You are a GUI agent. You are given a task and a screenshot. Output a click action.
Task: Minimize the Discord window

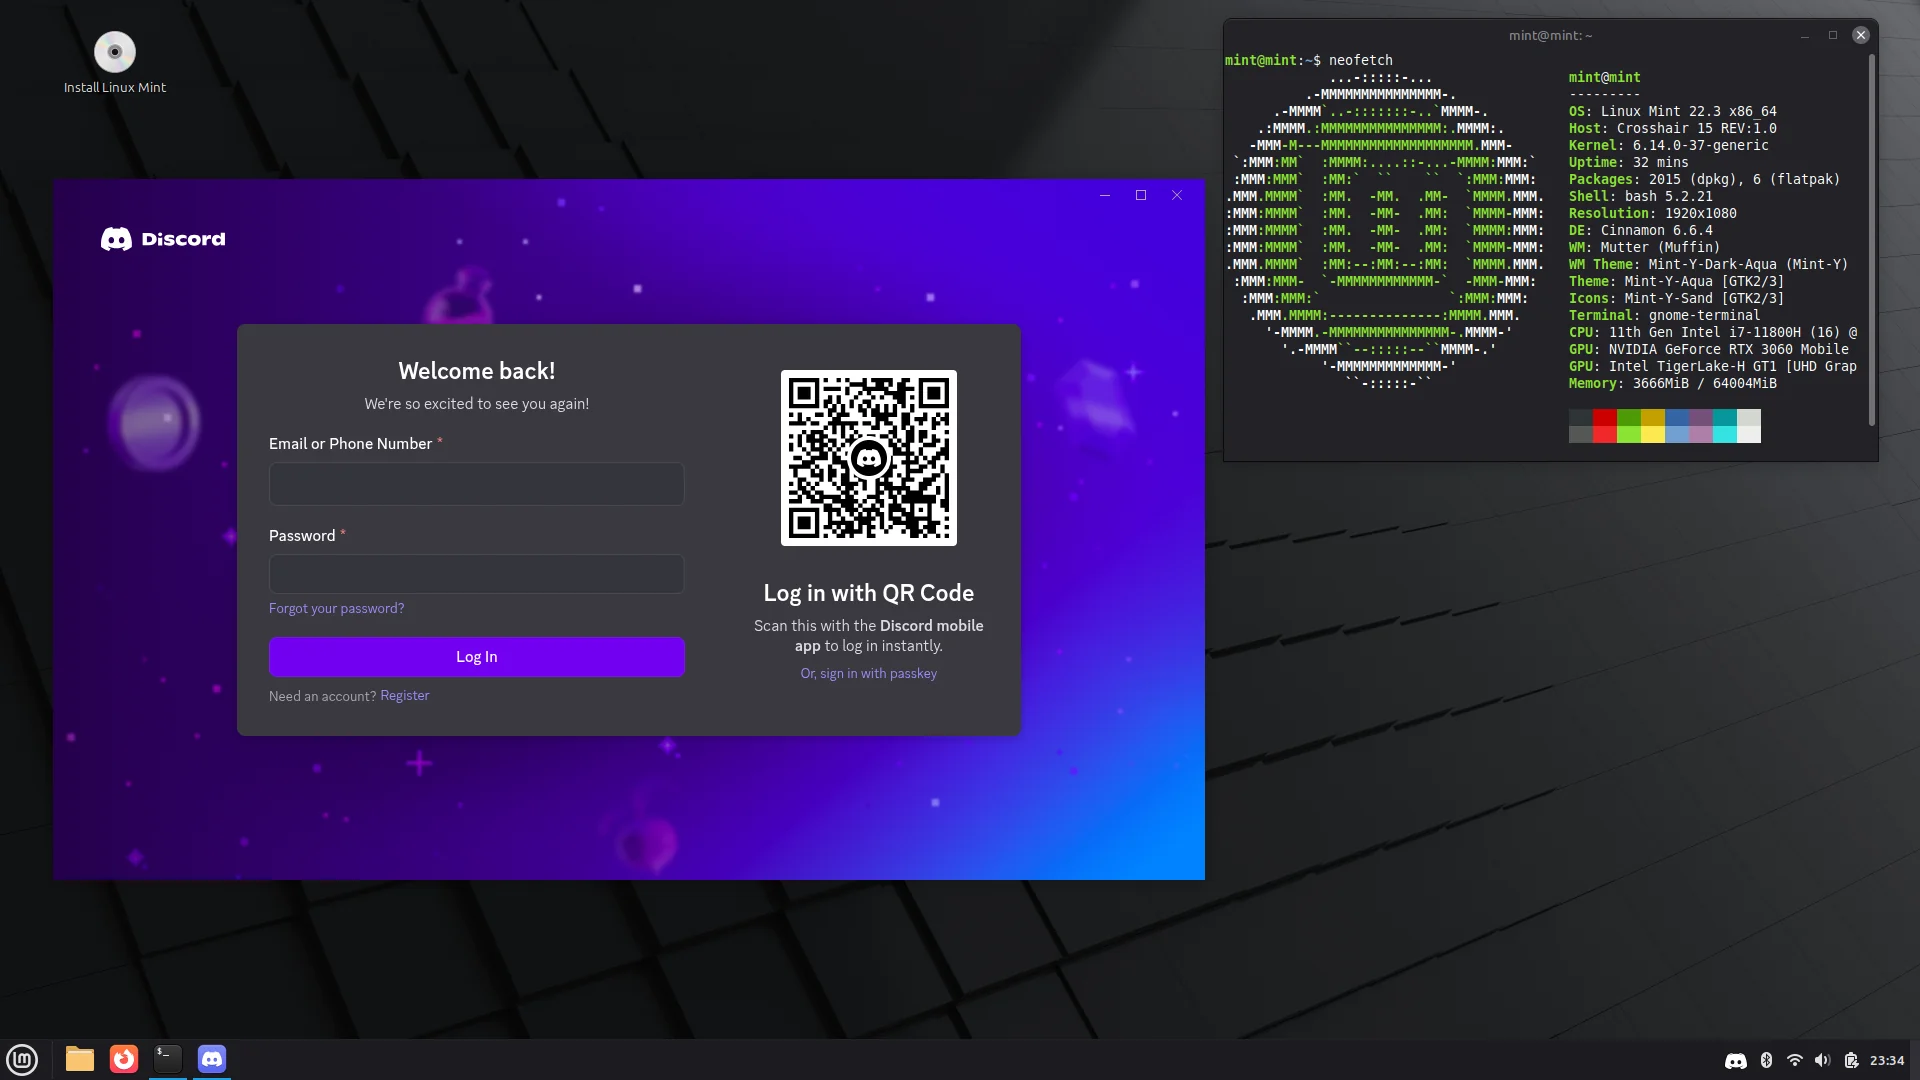pyautogui.click(x=1105, y=195)
